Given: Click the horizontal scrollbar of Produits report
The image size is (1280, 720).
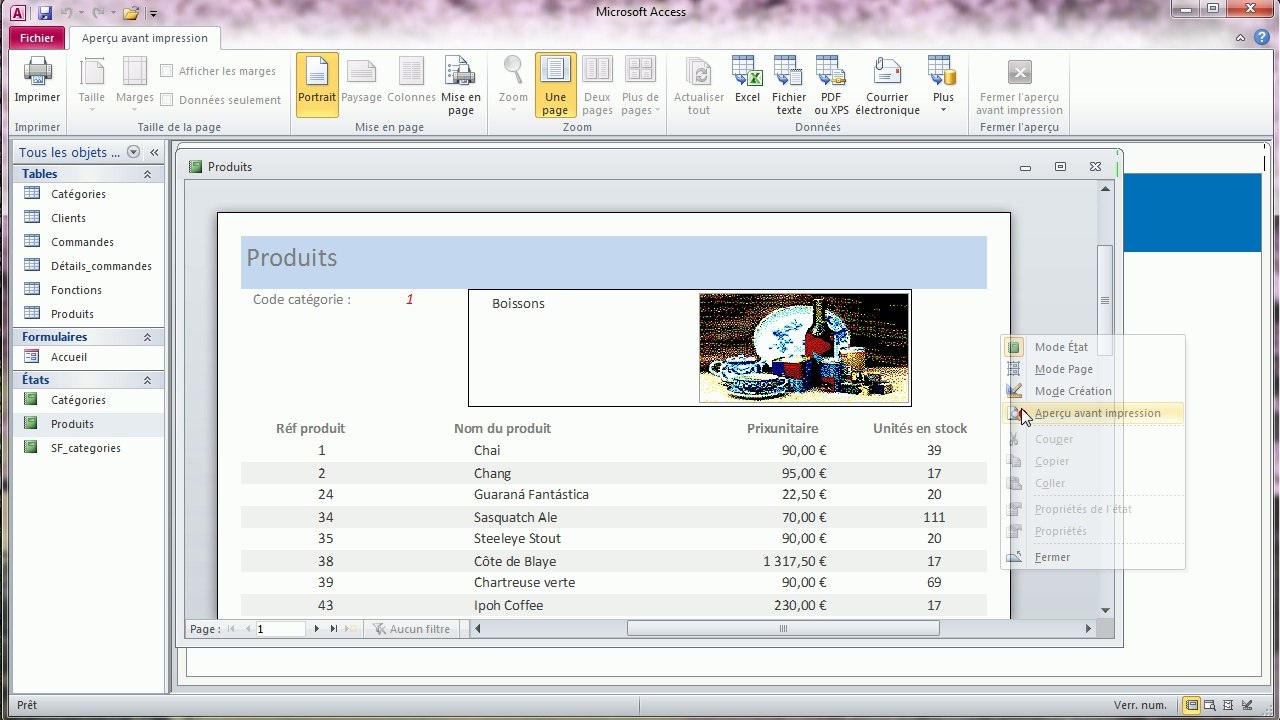Looking at the screenshot, I should click(x=783, y=629).
